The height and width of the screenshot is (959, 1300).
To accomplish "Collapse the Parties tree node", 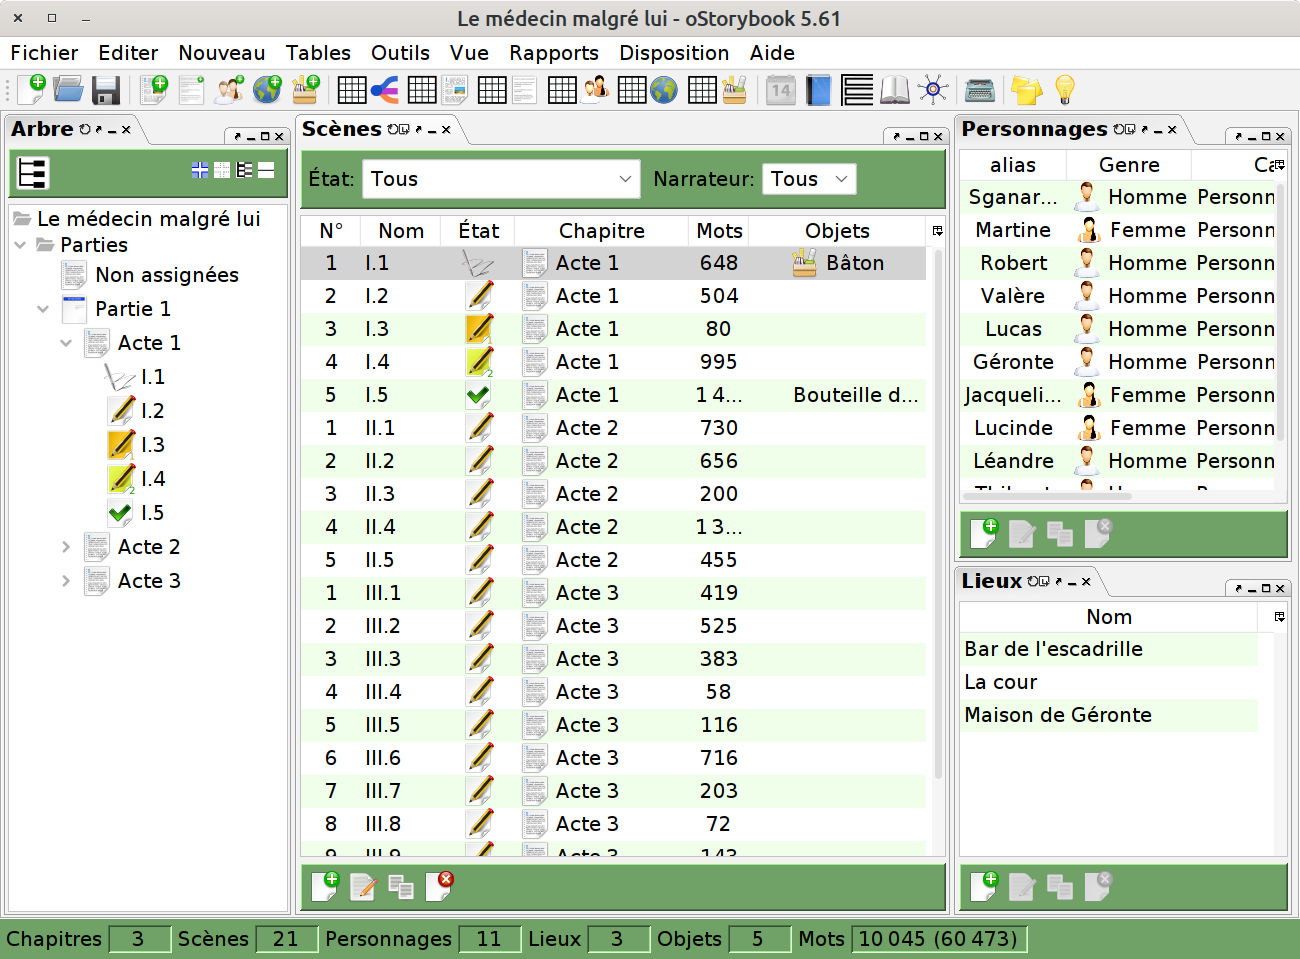I will pyautogui.click(x=20, y=245).
